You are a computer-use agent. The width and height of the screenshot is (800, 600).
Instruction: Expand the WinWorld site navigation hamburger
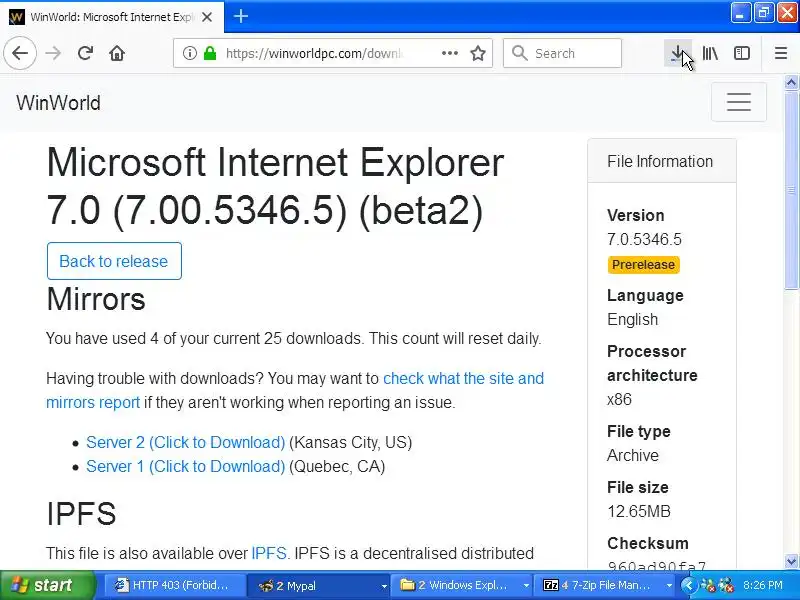(x=738, y=102)
